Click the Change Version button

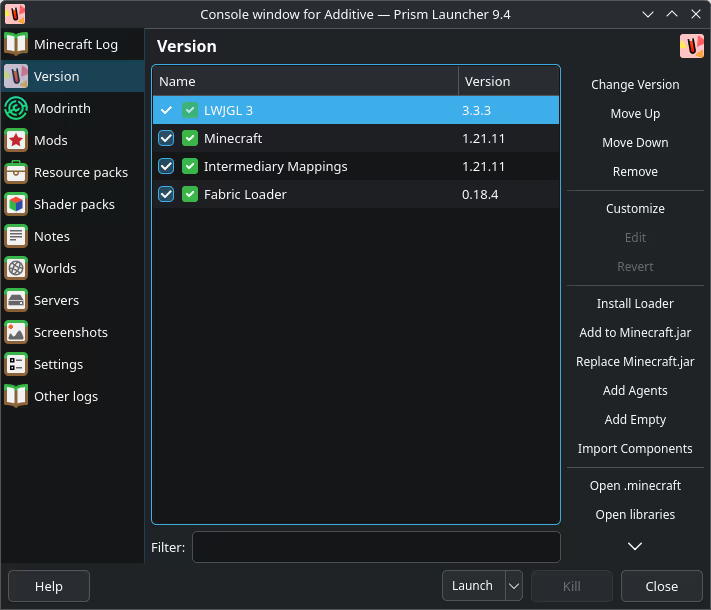point(635,85)
